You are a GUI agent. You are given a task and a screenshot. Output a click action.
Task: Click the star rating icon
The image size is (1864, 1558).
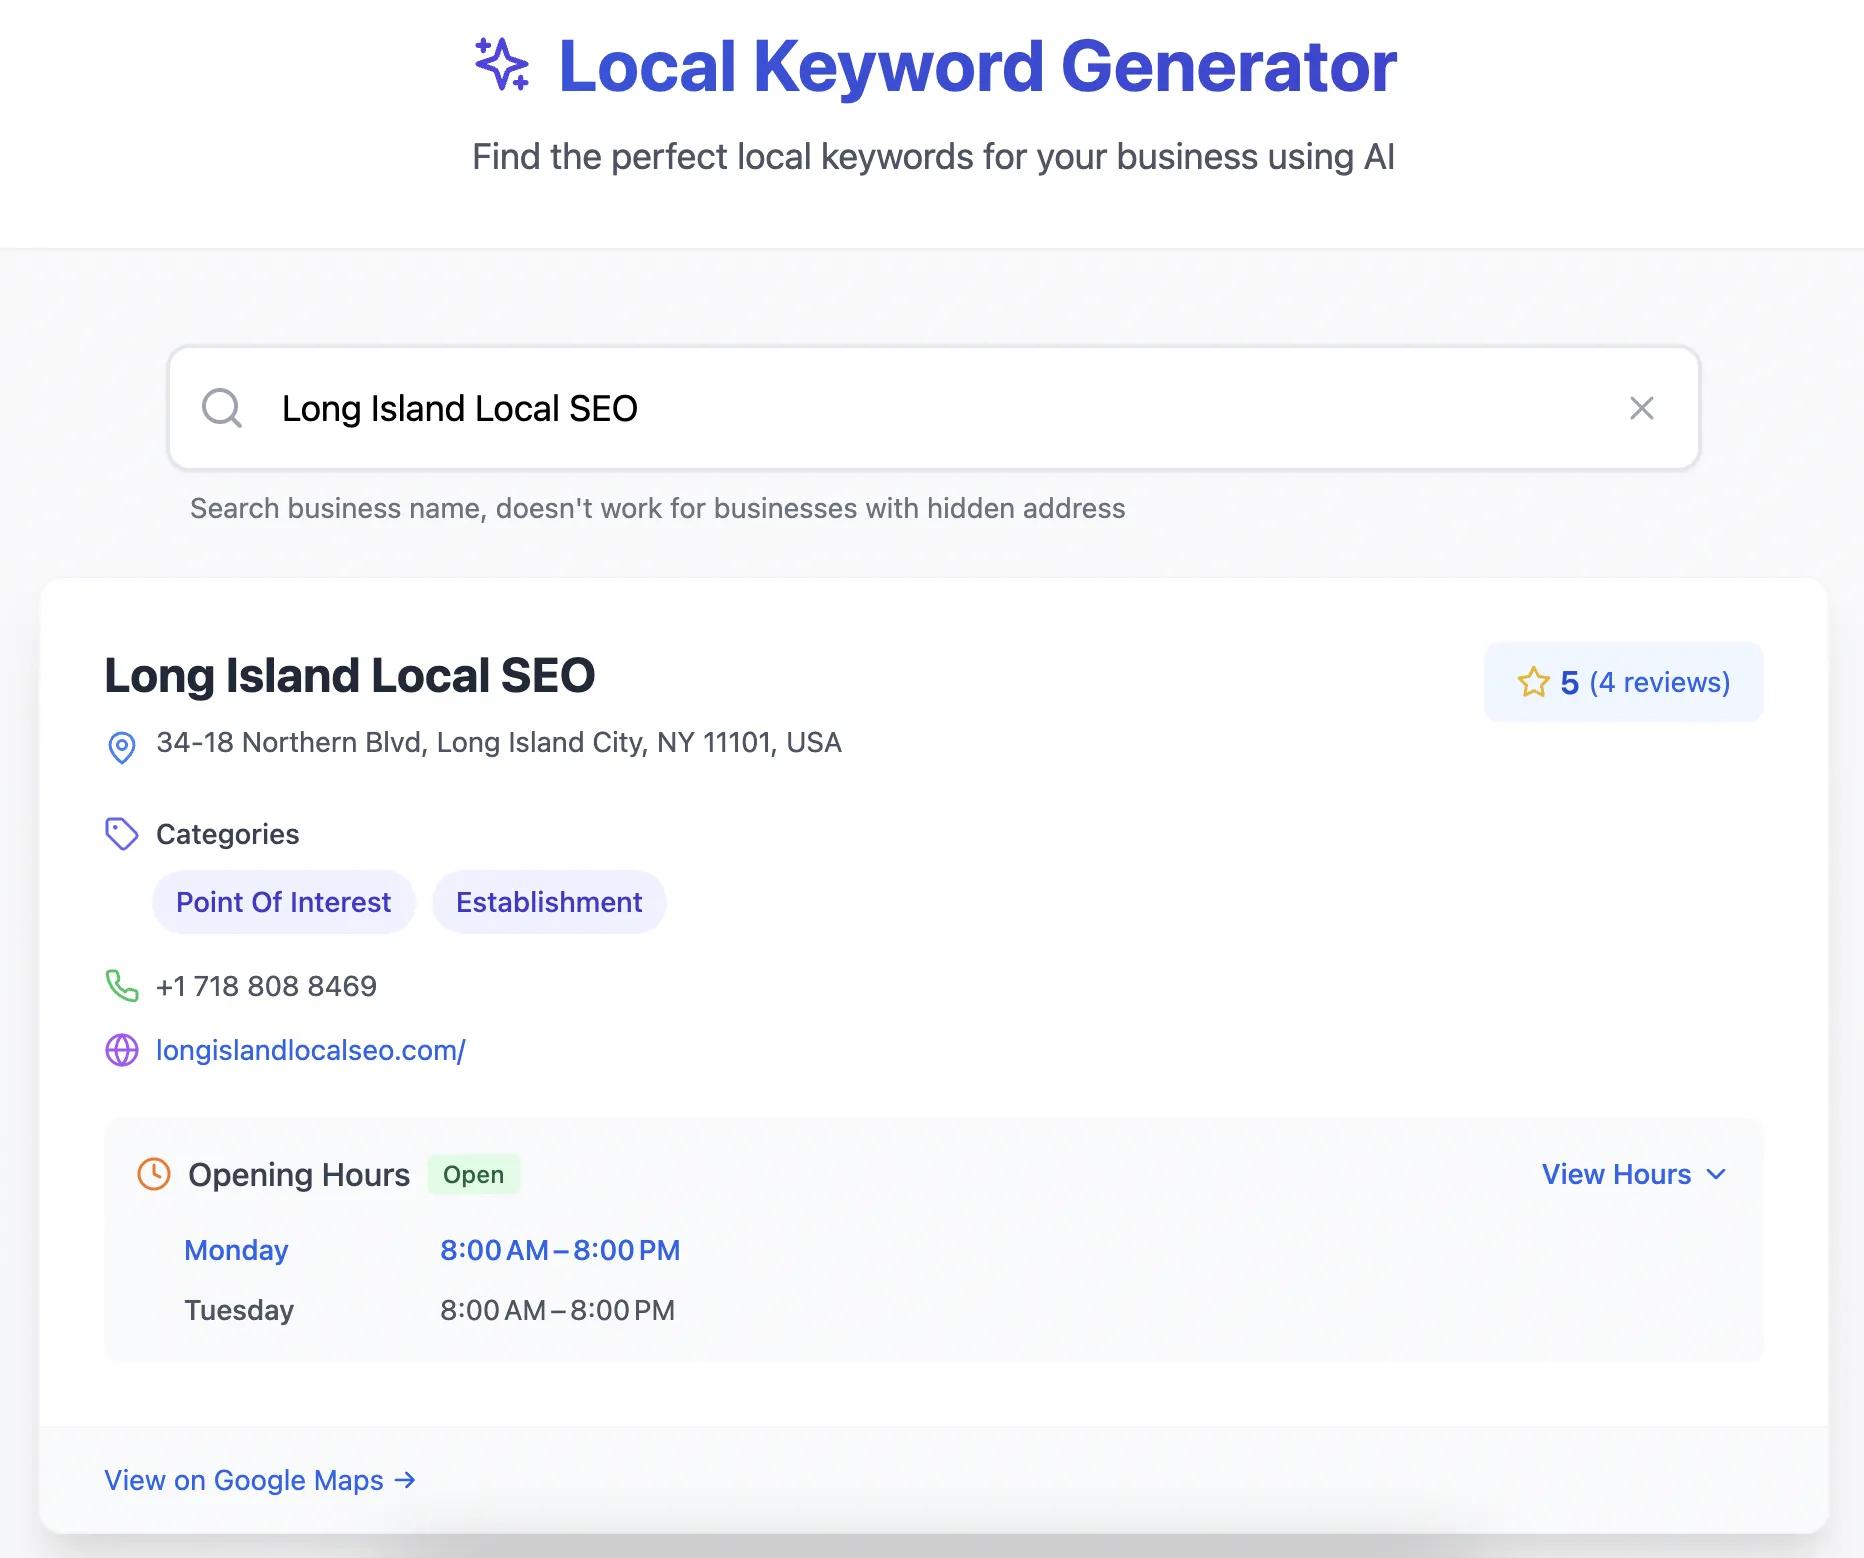pos(1533,682)
